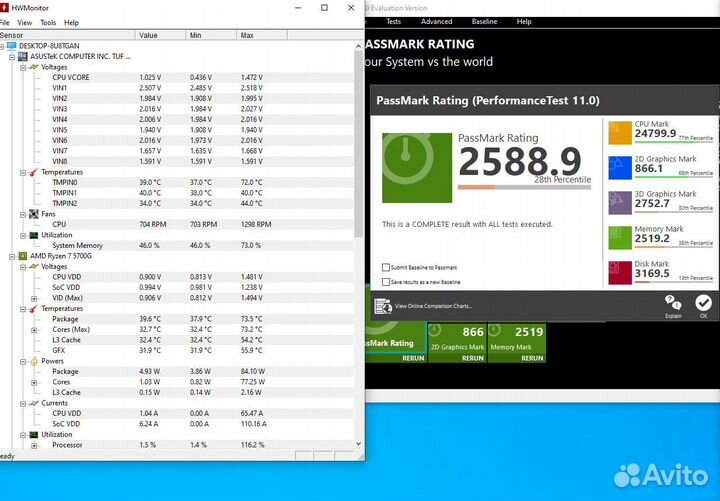Expand the Processor utilization row
The image size is (720, 501).
tap(34, 445)
